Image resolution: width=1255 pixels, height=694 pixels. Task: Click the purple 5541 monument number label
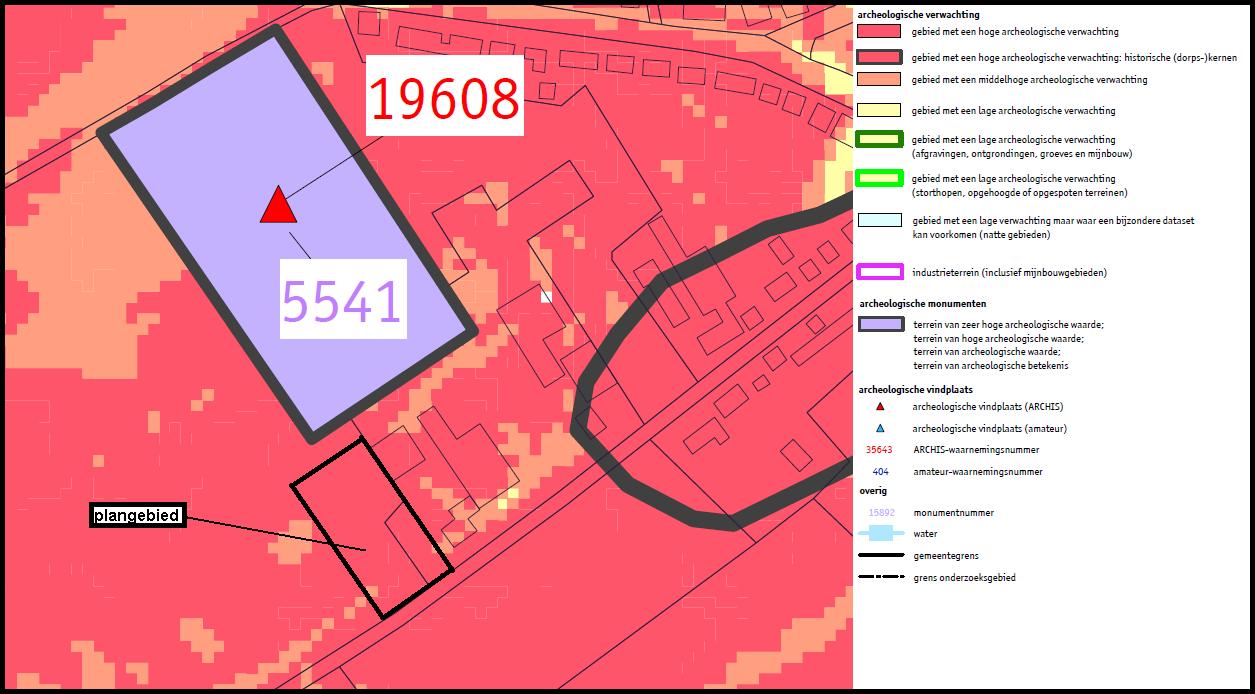tap(342, 299)
